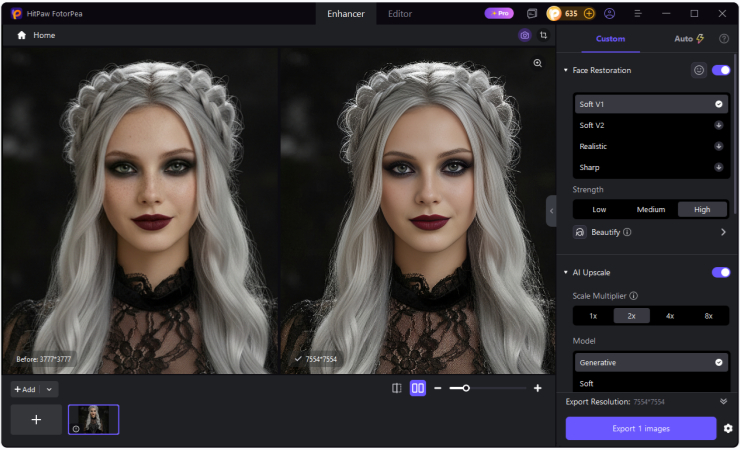Image resolution: width=740 pixels, height=450 pixels.
Task: Zoom out with the minus icon
Action: coord(437,388)
